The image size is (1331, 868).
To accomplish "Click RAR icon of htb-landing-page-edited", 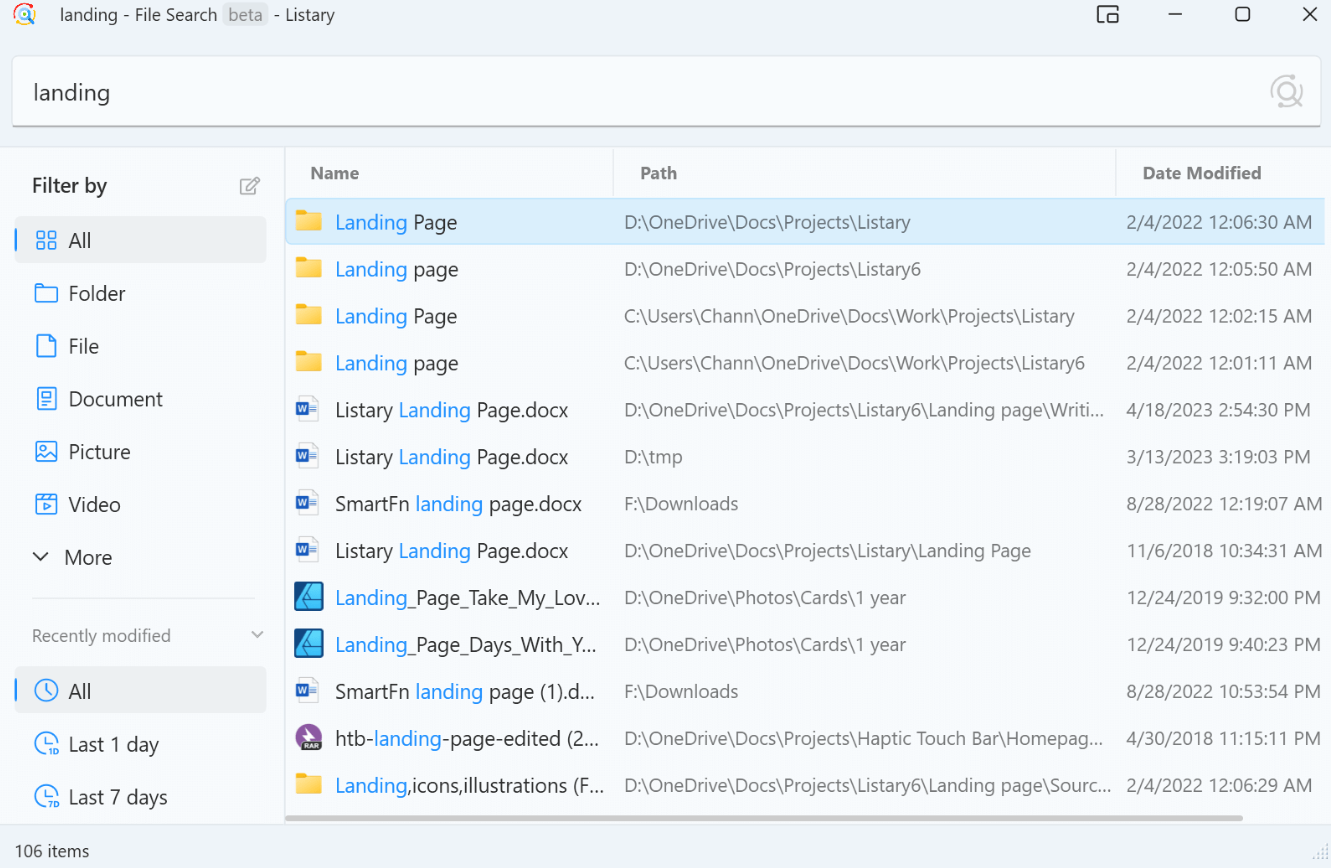I will (309, 738).
